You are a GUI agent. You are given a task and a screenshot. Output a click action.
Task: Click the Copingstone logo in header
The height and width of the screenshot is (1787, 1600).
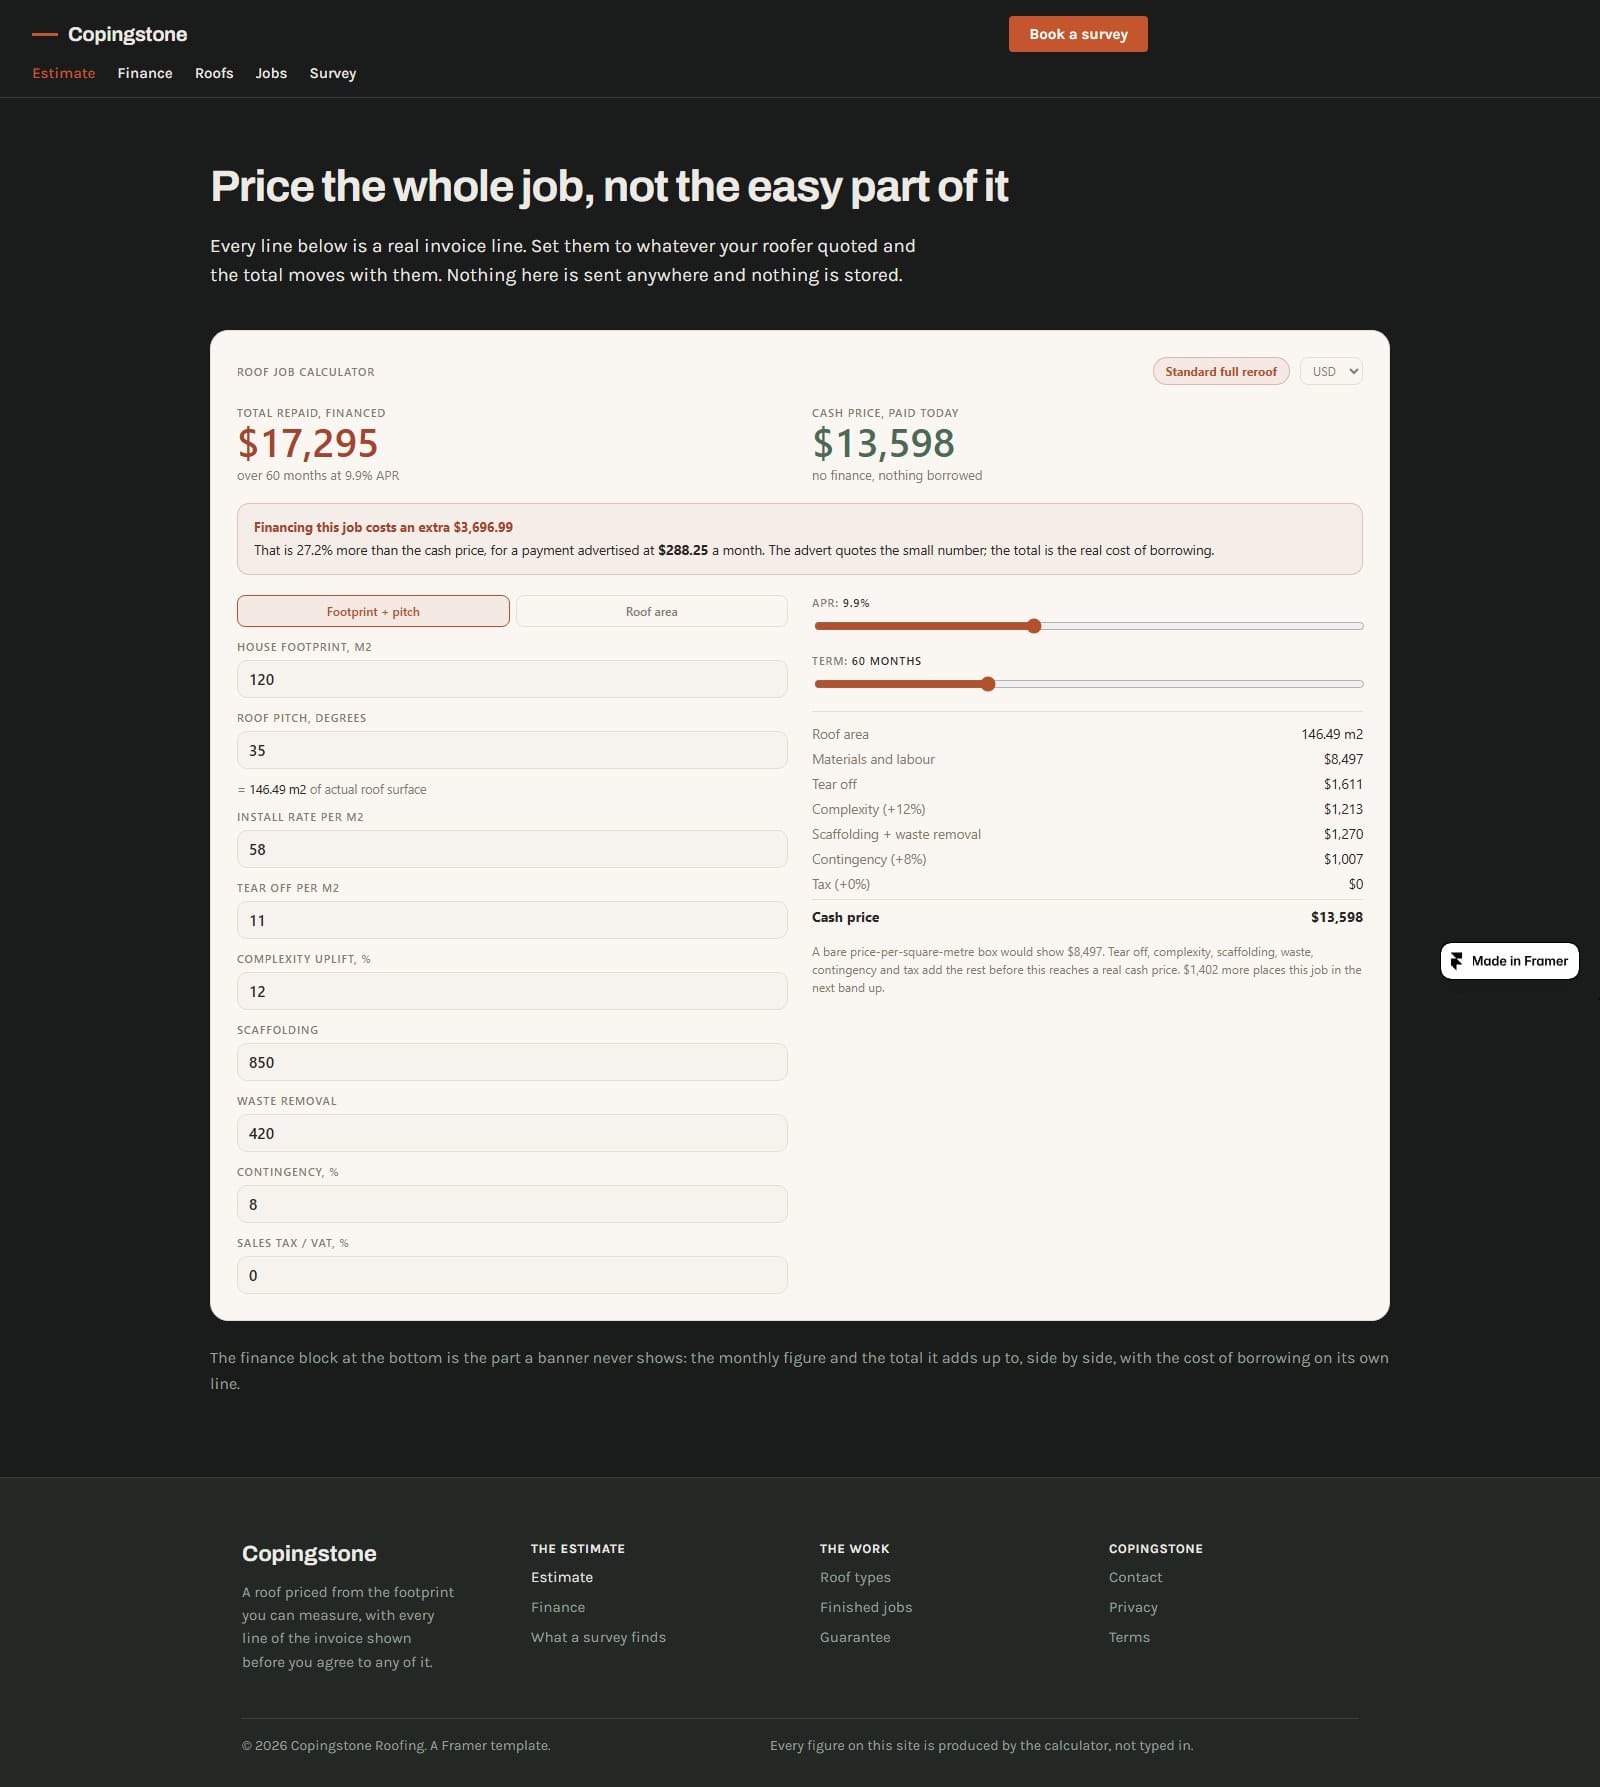point(110,34)
